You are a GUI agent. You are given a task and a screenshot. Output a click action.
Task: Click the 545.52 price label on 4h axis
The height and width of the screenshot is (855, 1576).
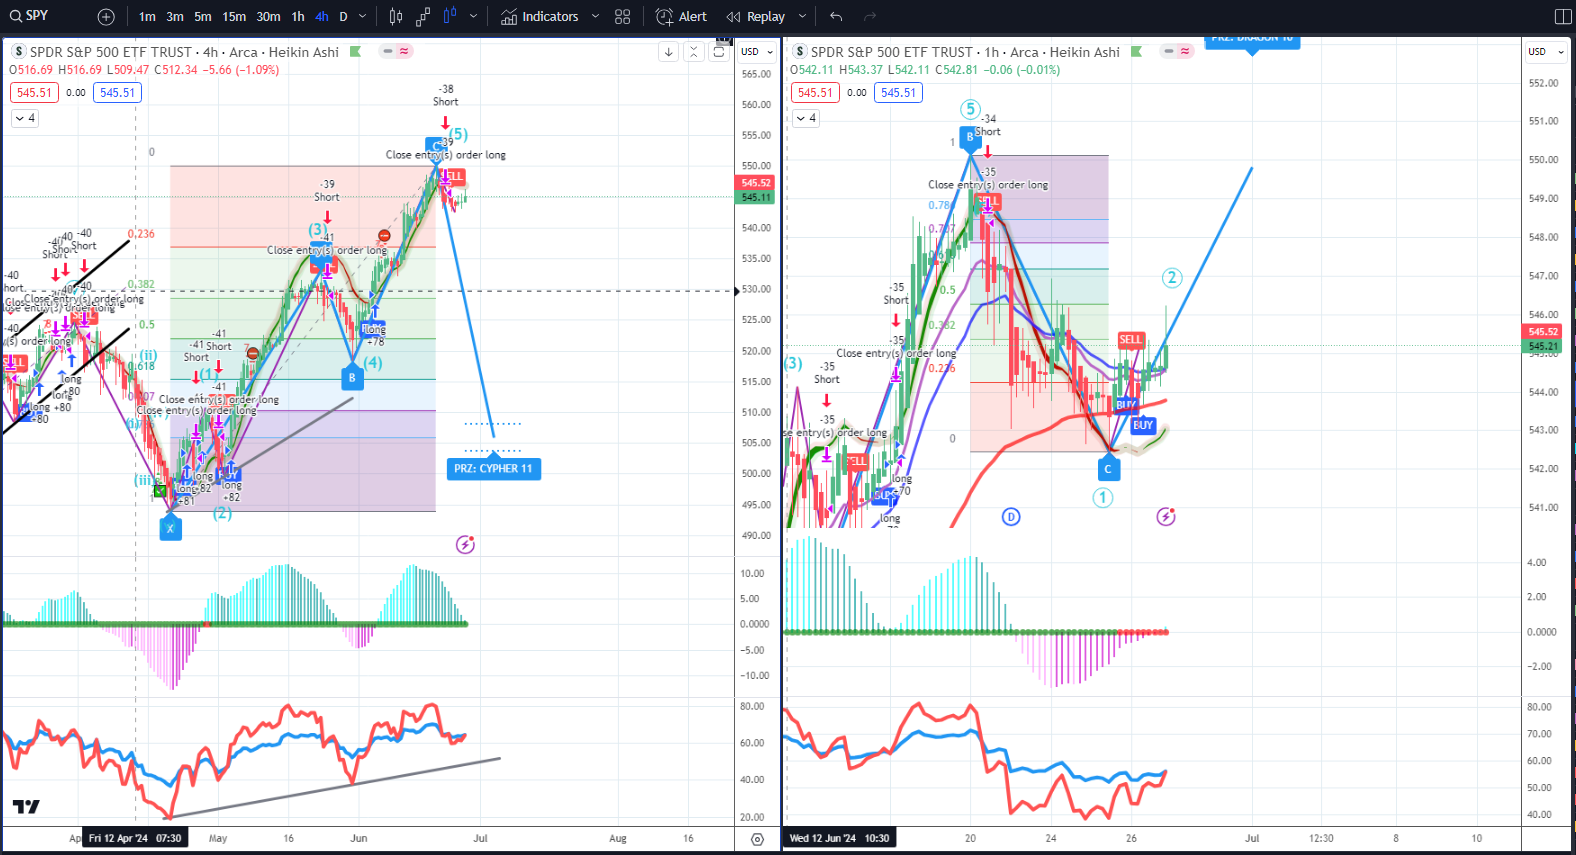coord(756,183)
